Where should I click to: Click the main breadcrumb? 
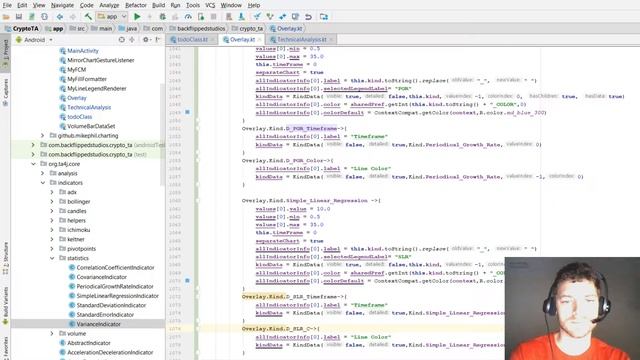coord(102,29)
